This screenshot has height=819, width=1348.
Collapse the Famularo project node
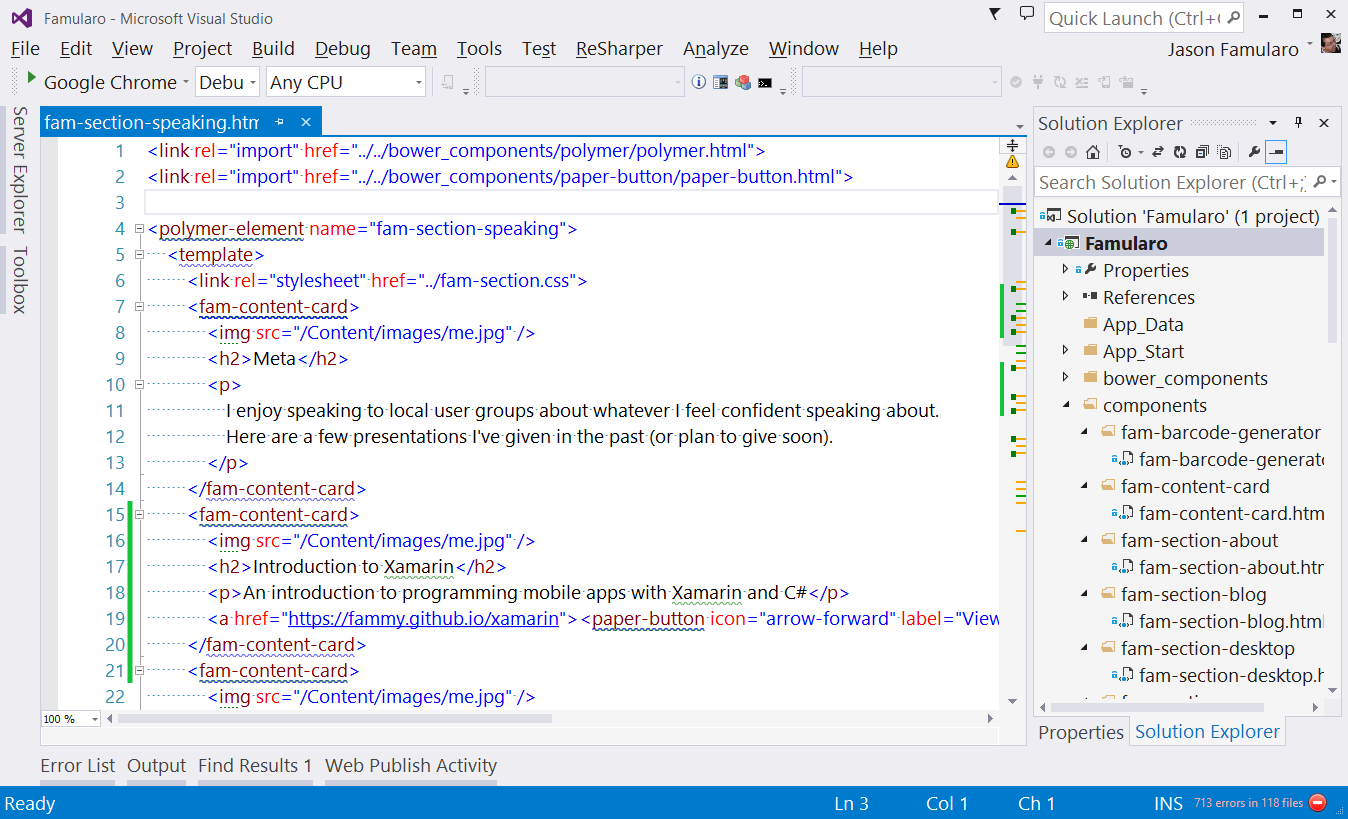coord(1048,243)
